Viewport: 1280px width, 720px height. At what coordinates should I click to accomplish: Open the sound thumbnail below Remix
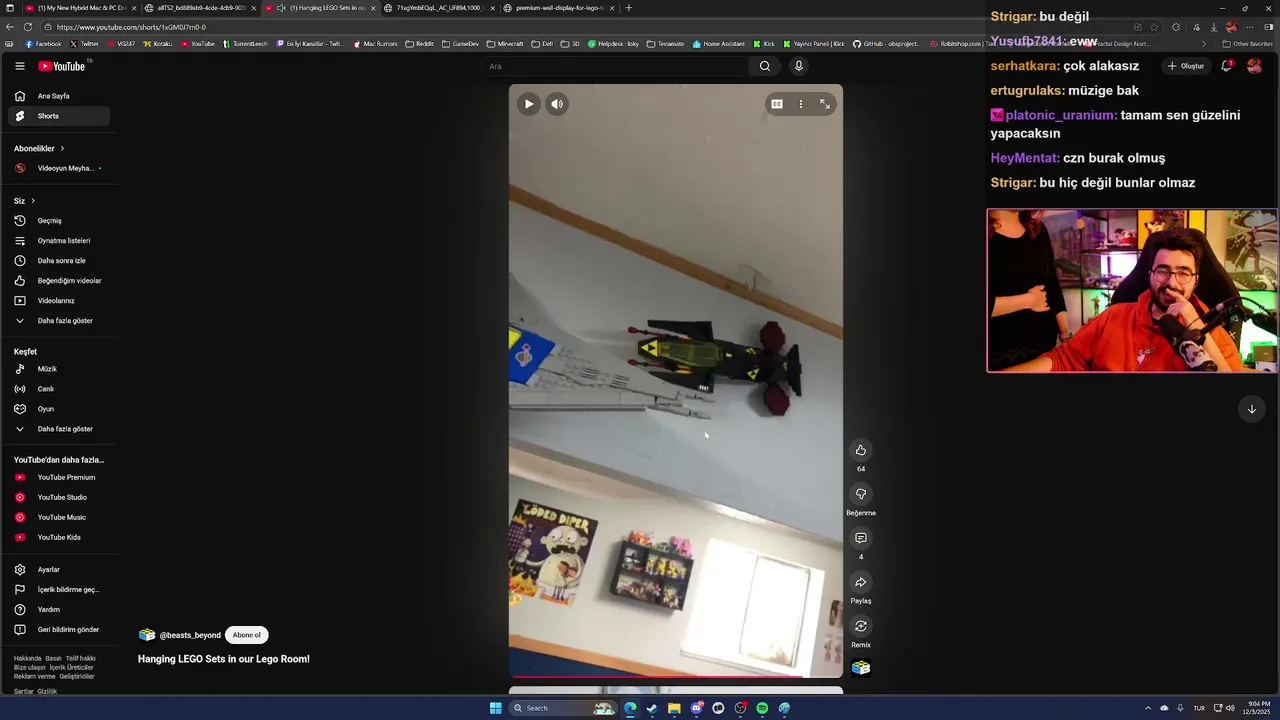[861, 668]
